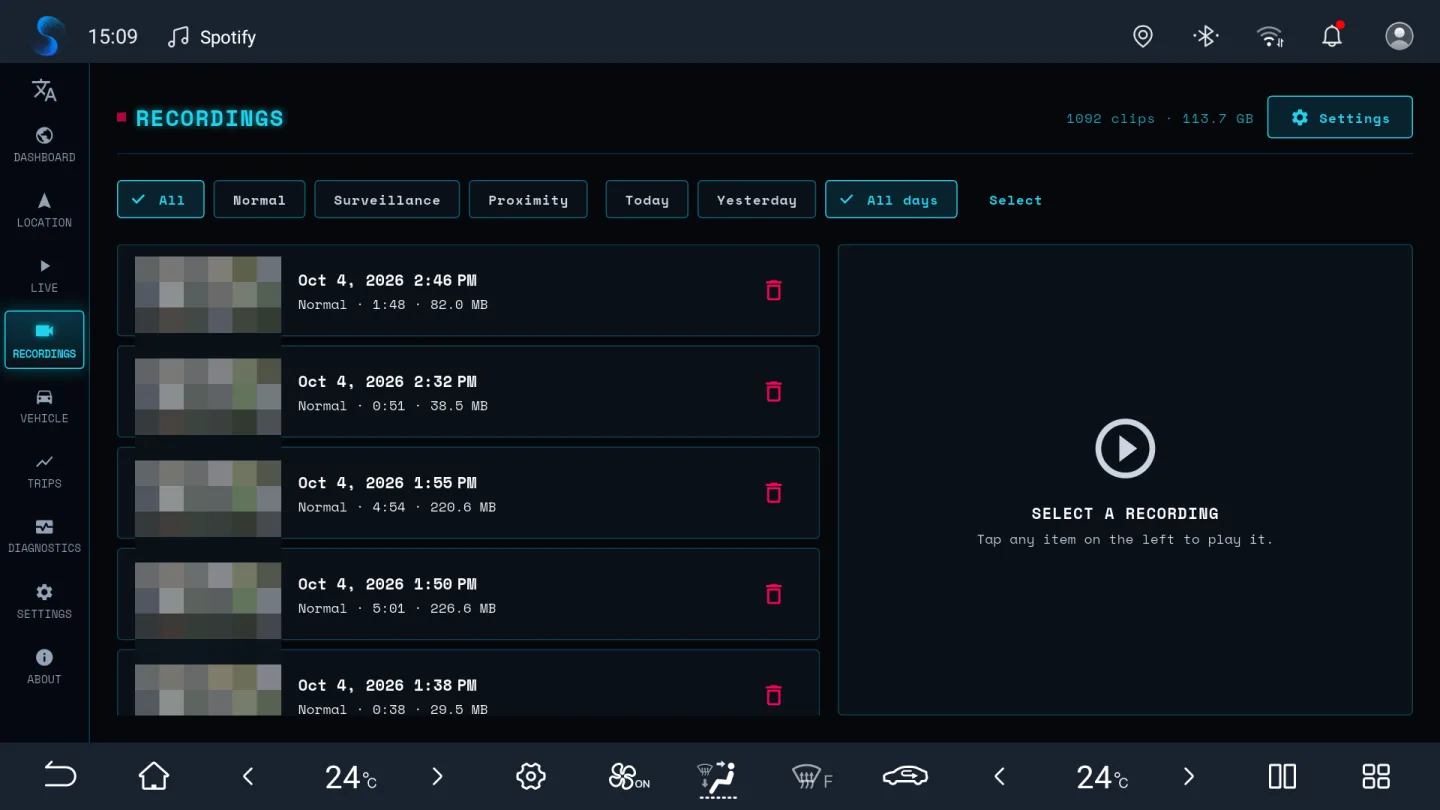Open the Spotify media widget

pyautogui.click(x=212, y=37)
